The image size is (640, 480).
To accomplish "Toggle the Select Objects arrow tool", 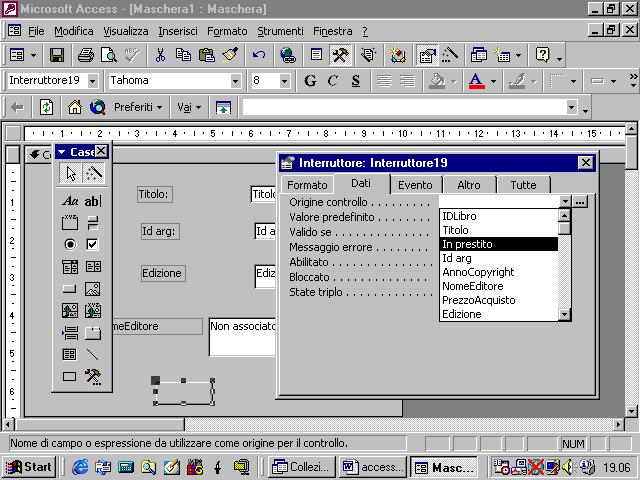I will click(70, 173).
